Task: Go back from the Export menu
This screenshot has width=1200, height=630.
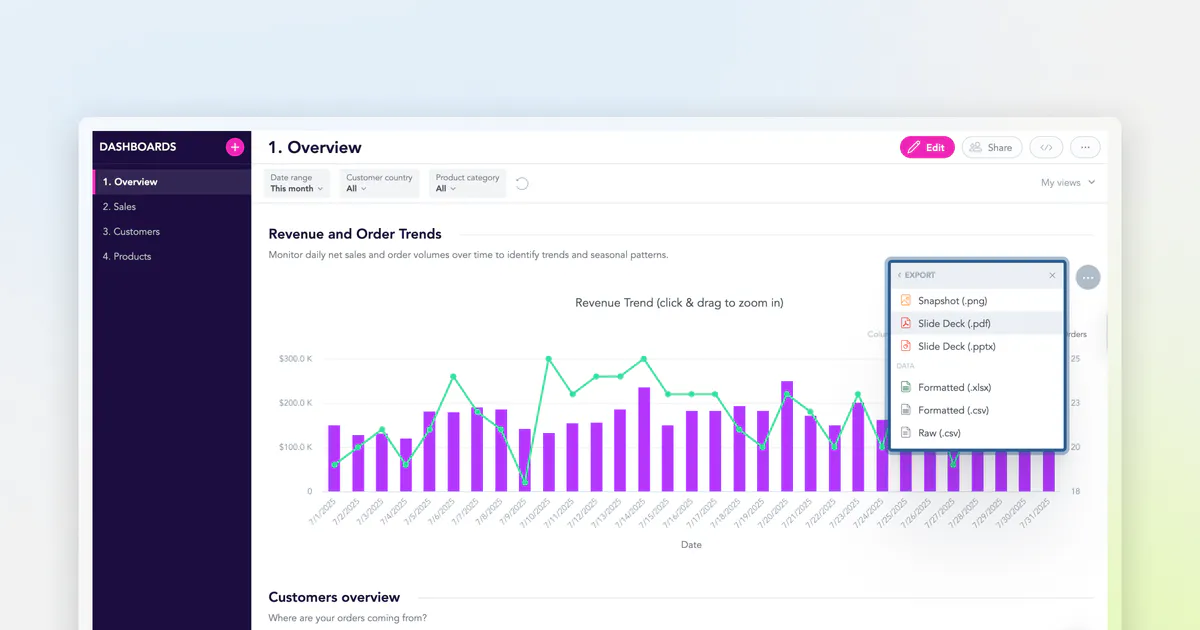Action: [x=899, y=275]
